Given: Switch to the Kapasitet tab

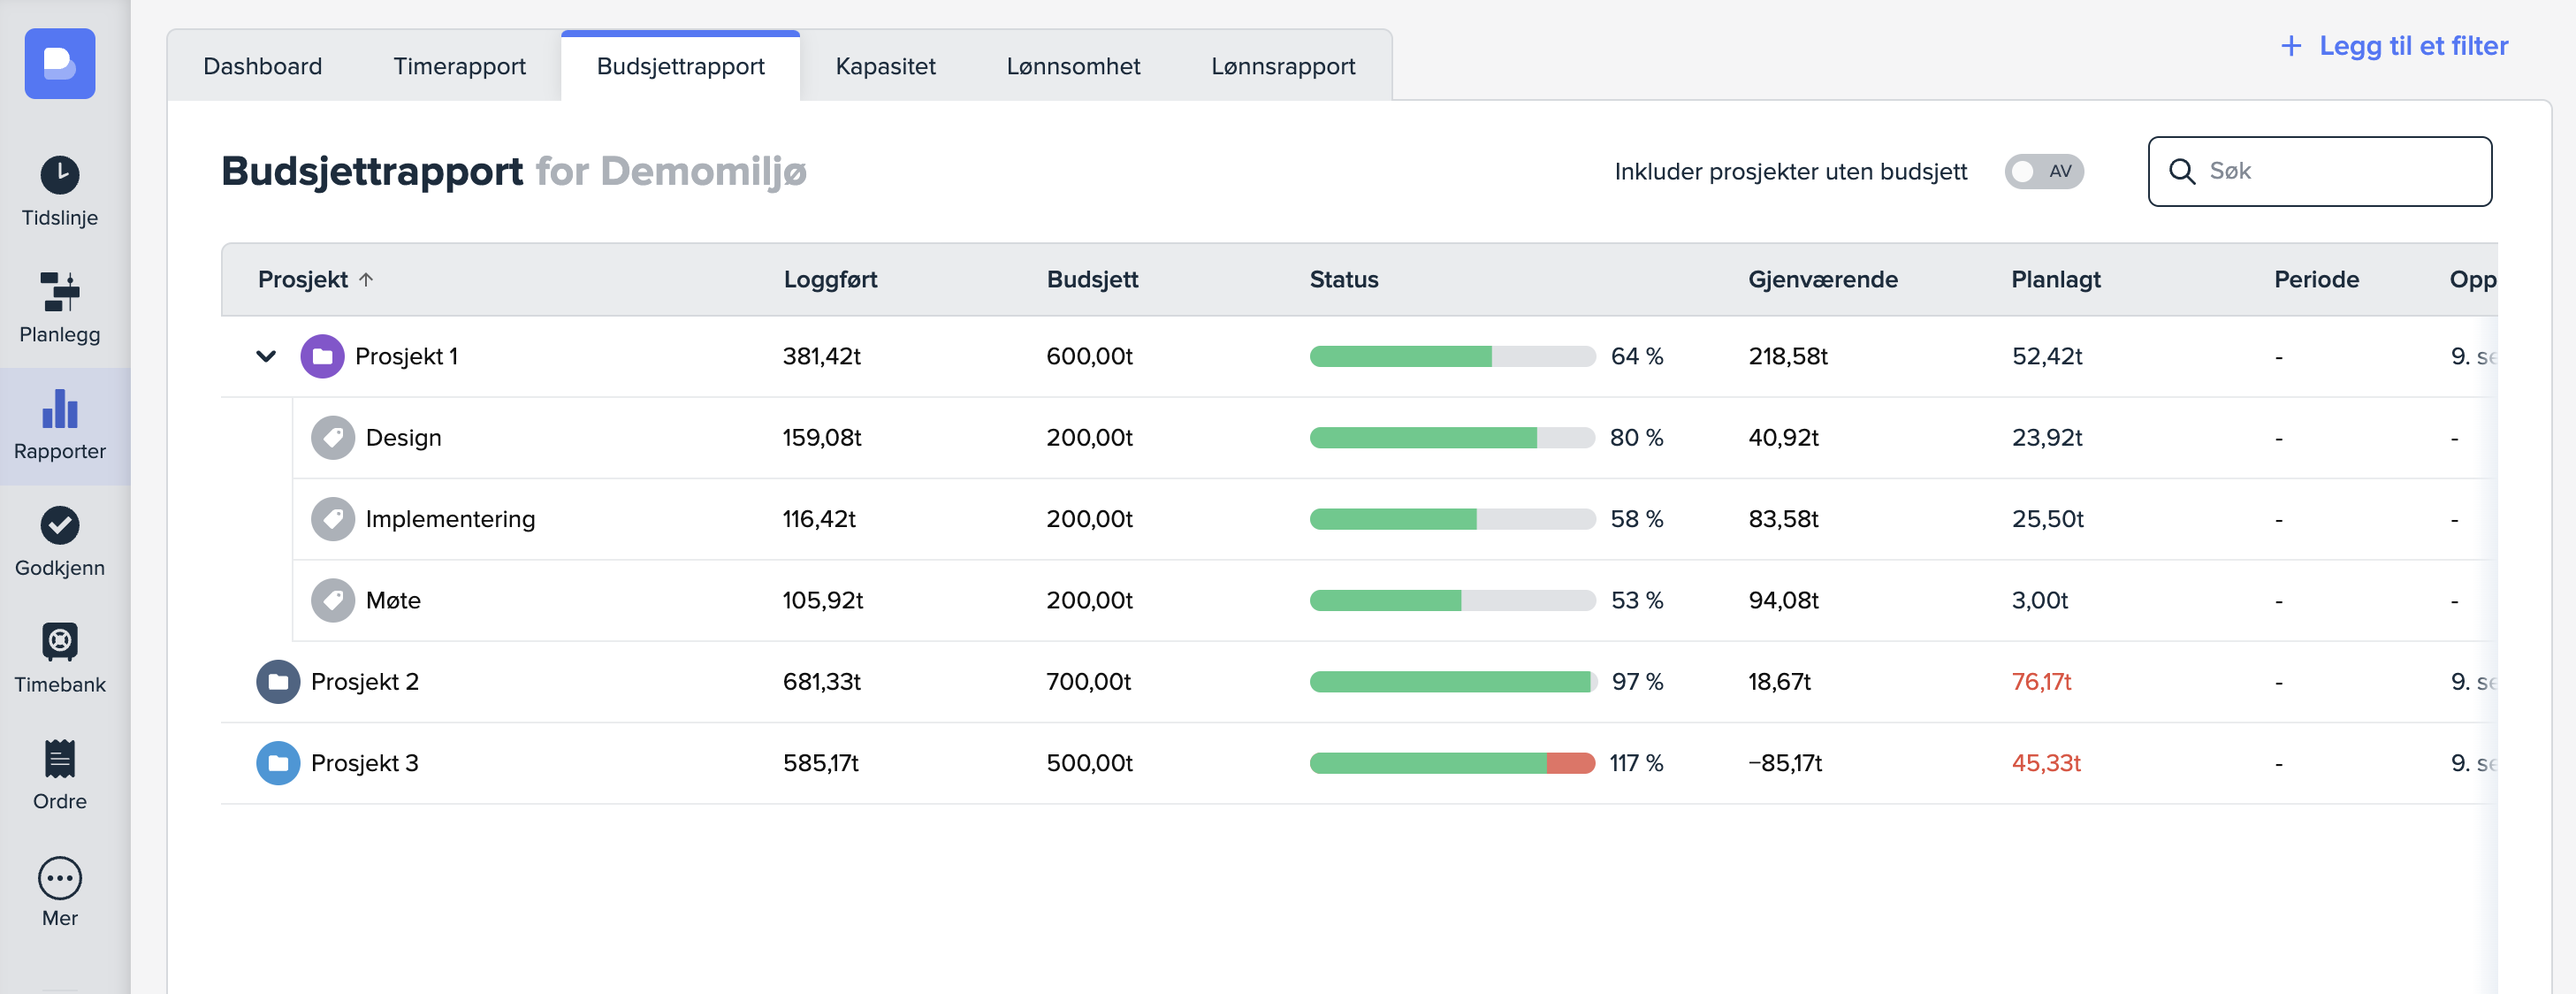Looking at the screenshot, I should (885, 67).
